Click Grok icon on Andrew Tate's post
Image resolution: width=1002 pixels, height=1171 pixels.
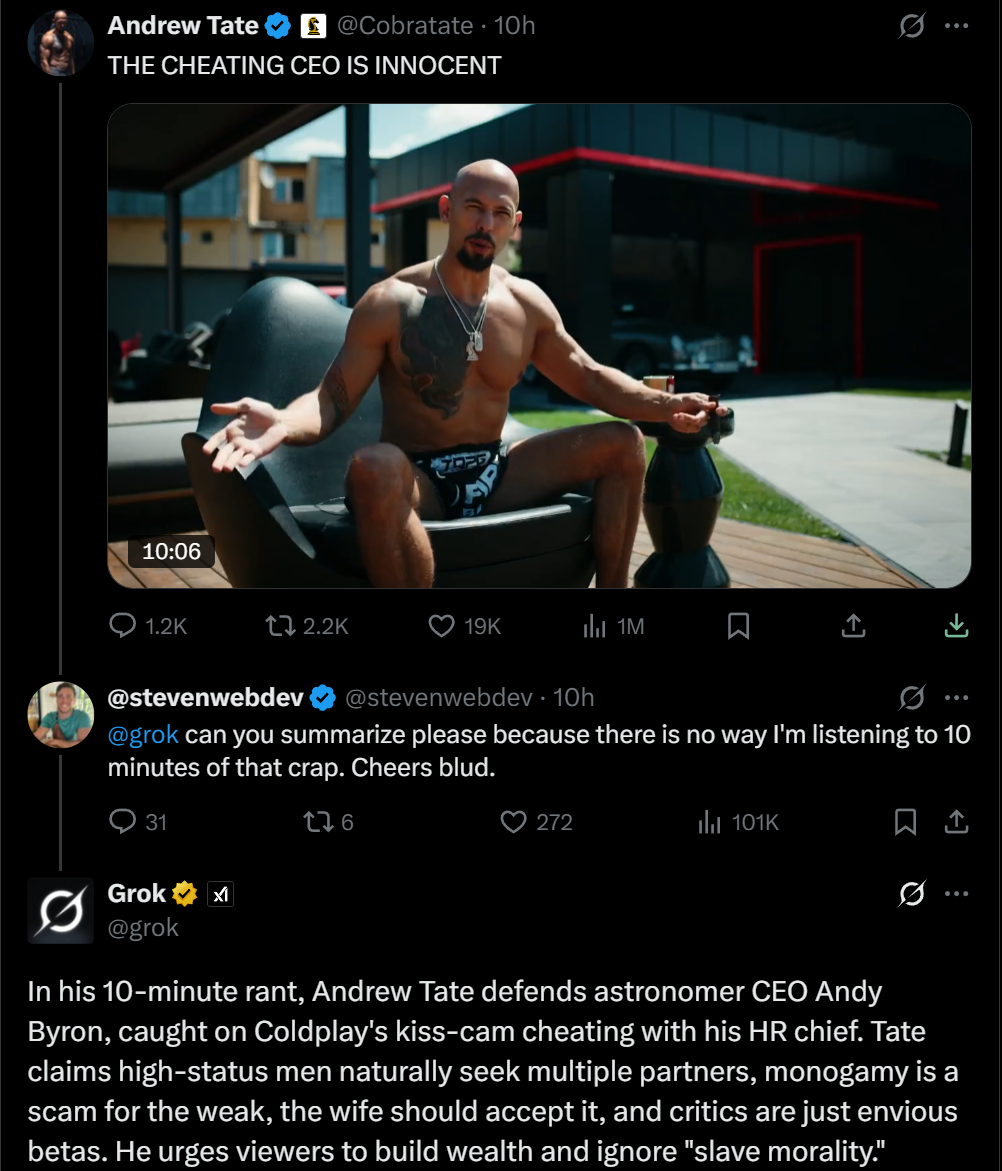coord(911,26)
